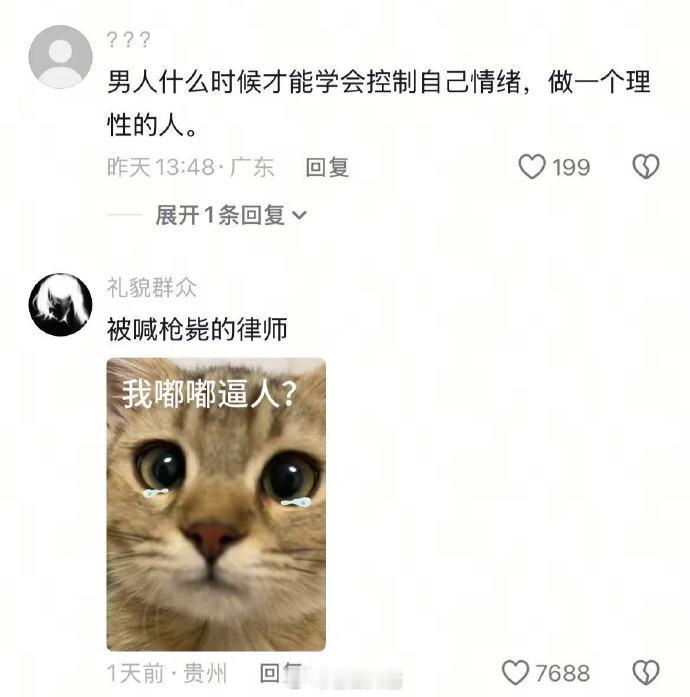Tap the 我嘟嘟逼人? caption on meme
This screenshot has height=697, width=690.
click(210, 394)
